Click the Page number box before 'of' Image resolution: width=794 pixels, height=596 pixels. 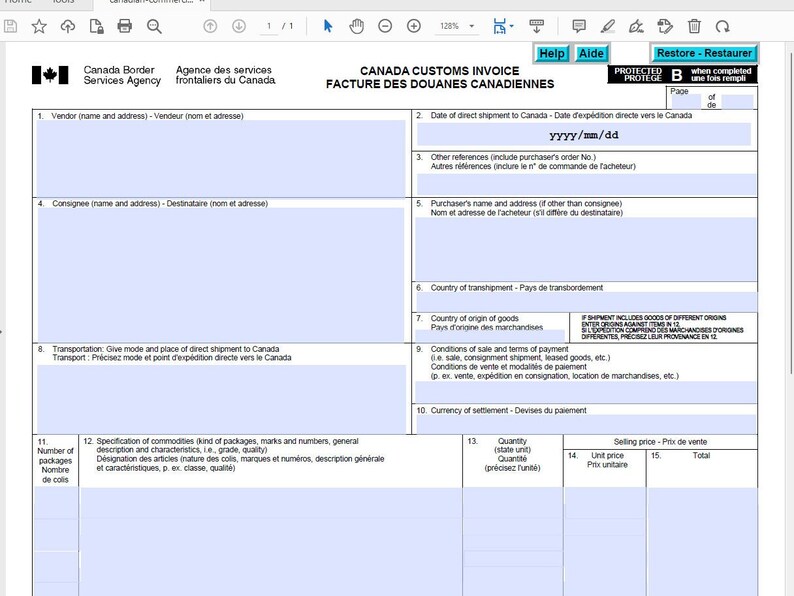coord(686,102)
